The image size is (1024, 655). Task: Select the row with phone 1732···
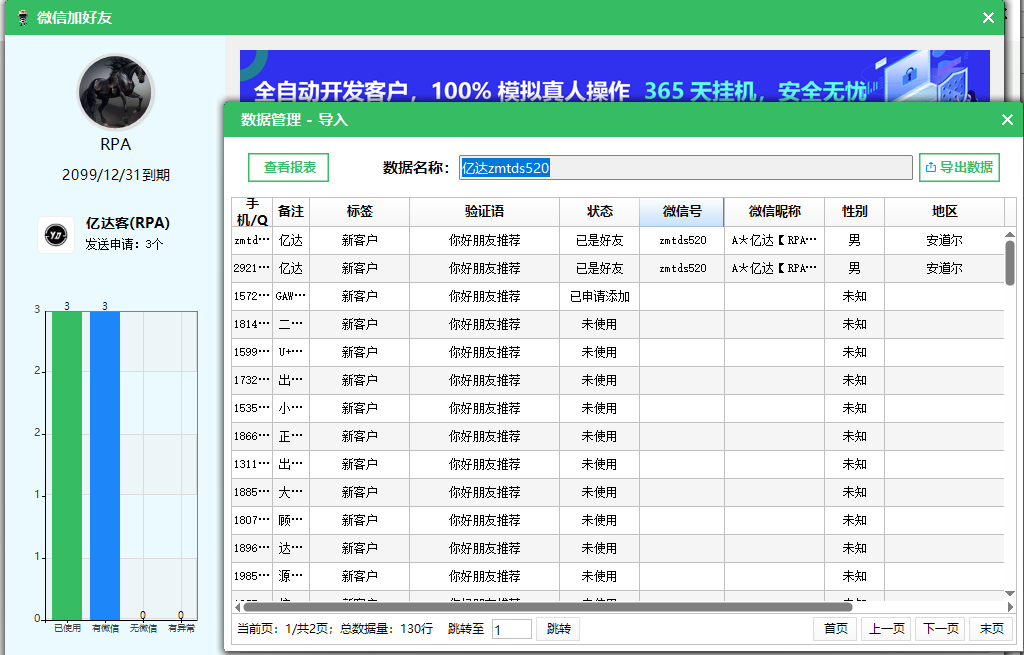pos(618,381)
